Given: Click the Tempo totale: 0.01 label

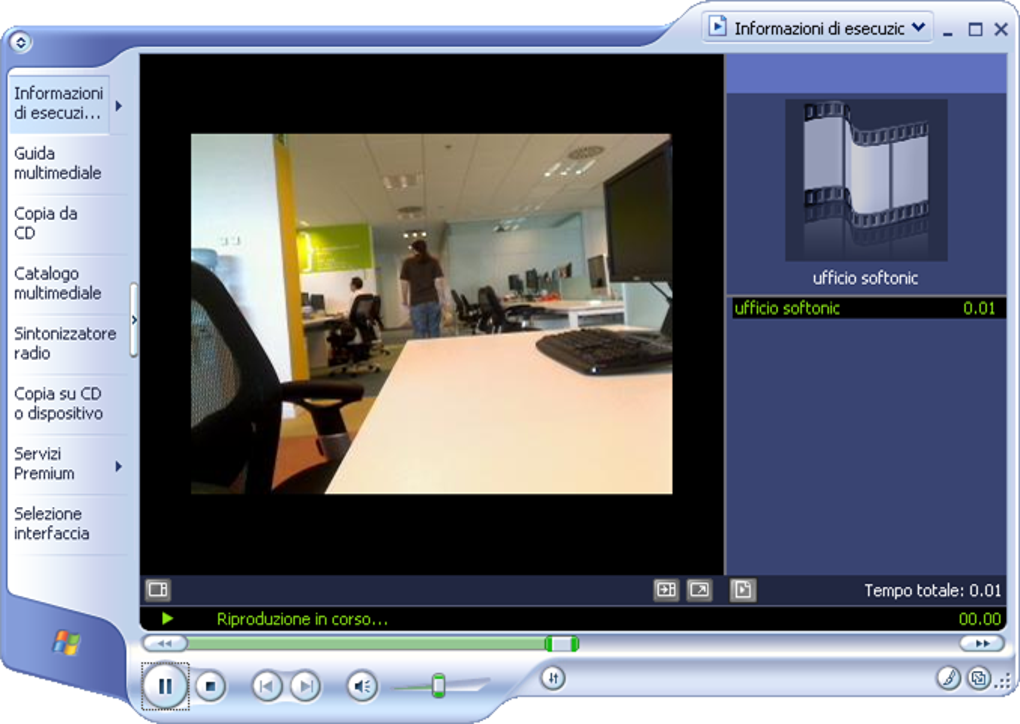Looking at the screenshot, I should (932, 591).
